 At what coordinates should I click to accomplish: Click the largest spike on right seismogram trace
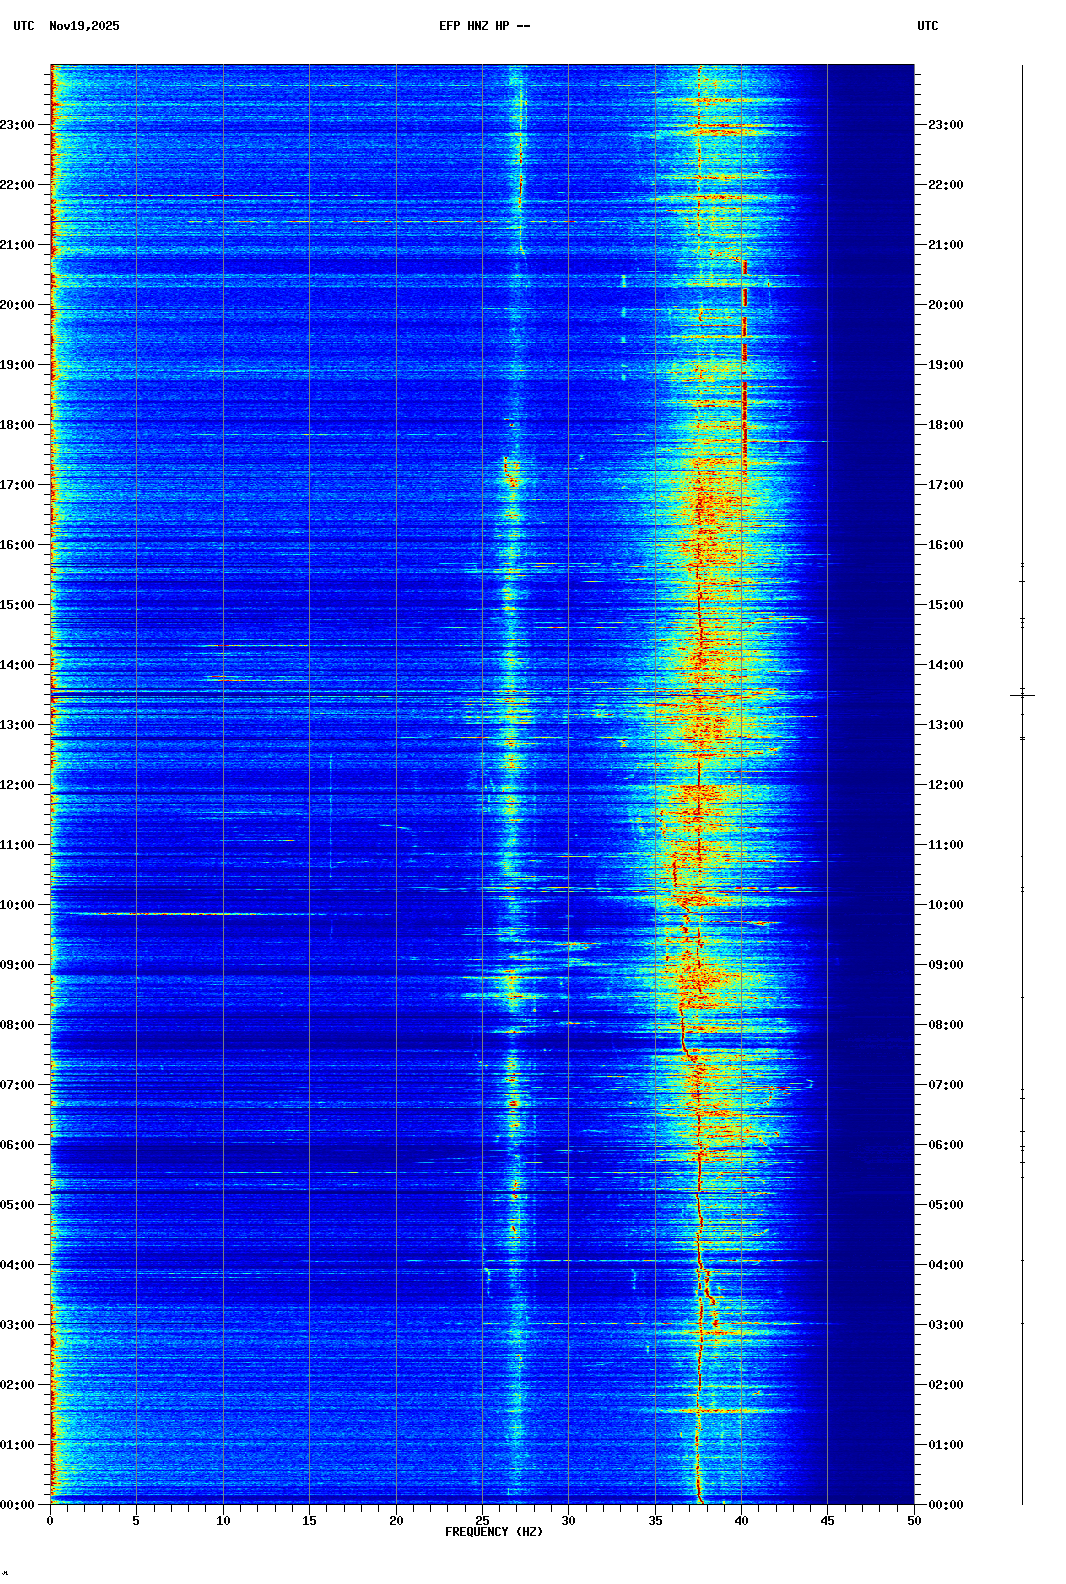pos(1022,695)
